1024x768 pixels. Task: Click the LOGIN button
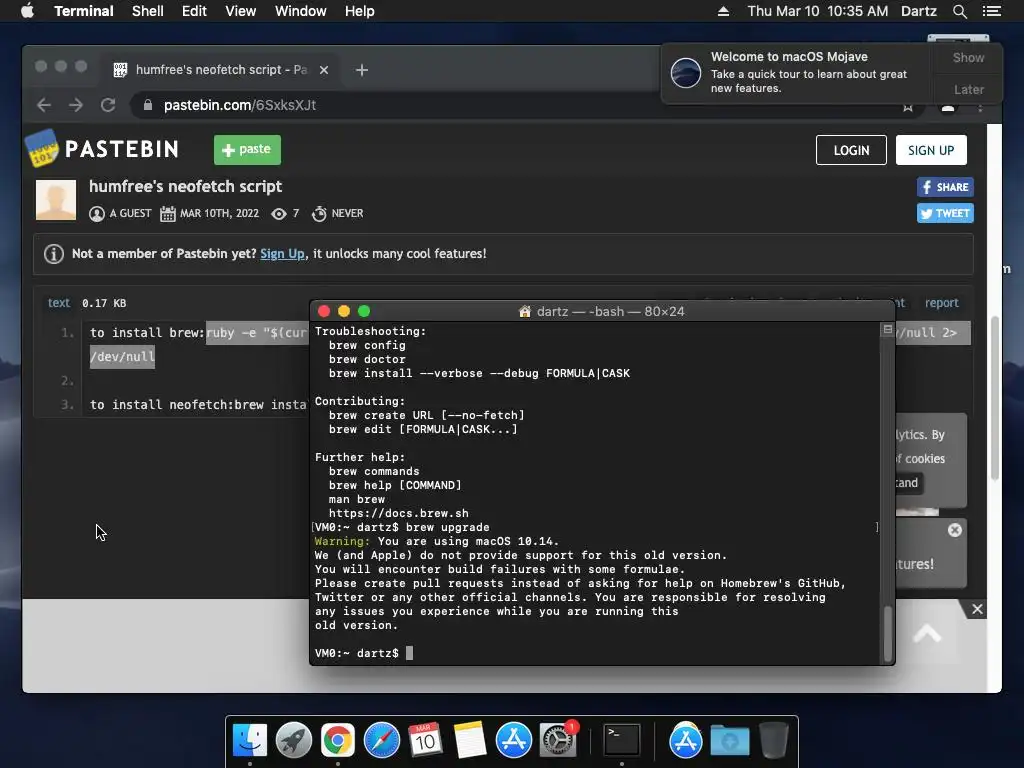coord(851,150)
